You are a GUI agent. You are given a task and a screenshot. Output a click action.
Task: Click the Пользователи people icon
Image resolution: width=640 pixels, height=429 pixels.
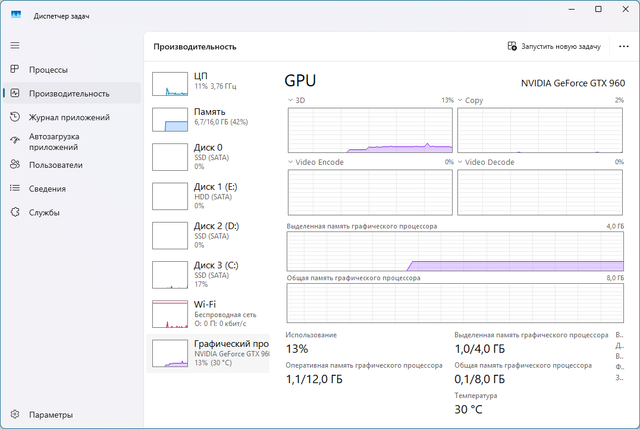point(15,164)
